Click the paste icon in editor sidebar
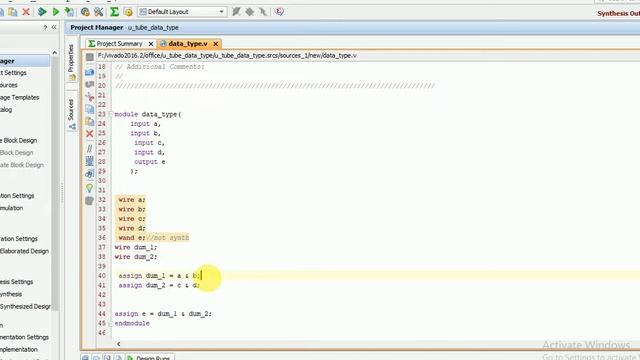This screenshot has width=640, height=360. tap(89, 121)
